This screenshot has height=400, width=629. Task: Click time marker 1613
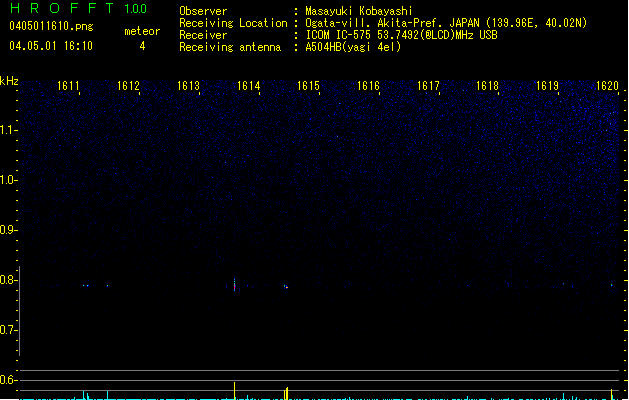point(188,86)
